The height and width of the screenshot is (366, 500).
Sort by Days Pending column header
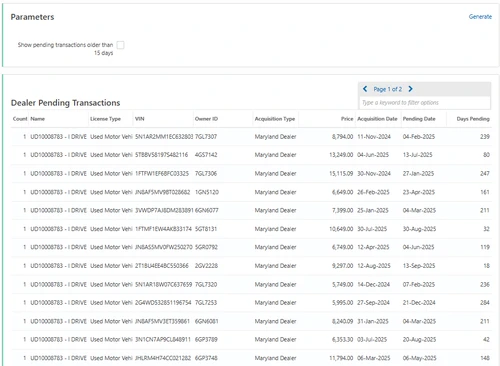click(x=473, y=119)
